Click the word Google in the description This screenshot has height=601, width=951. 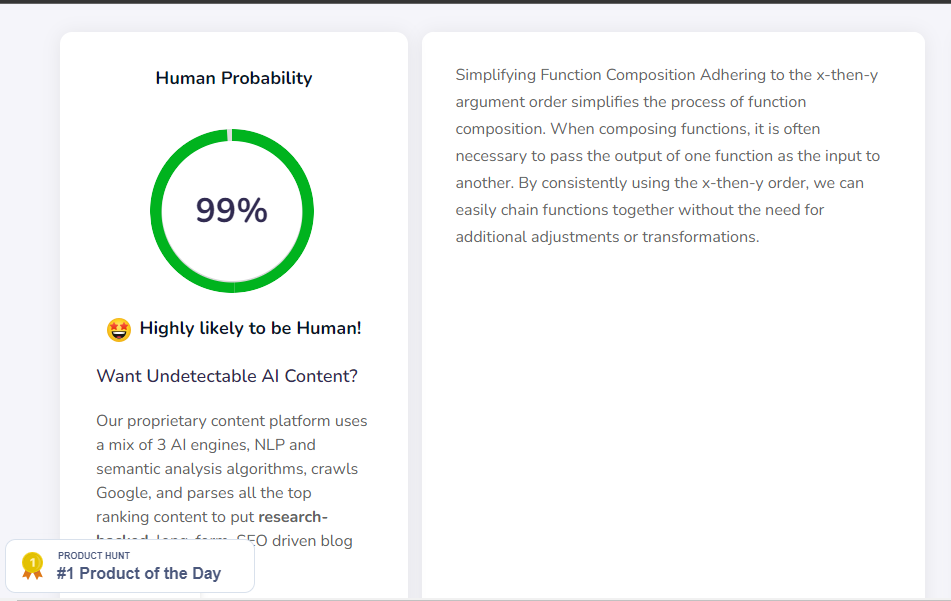pyautogui.click(x=121, y=493)
